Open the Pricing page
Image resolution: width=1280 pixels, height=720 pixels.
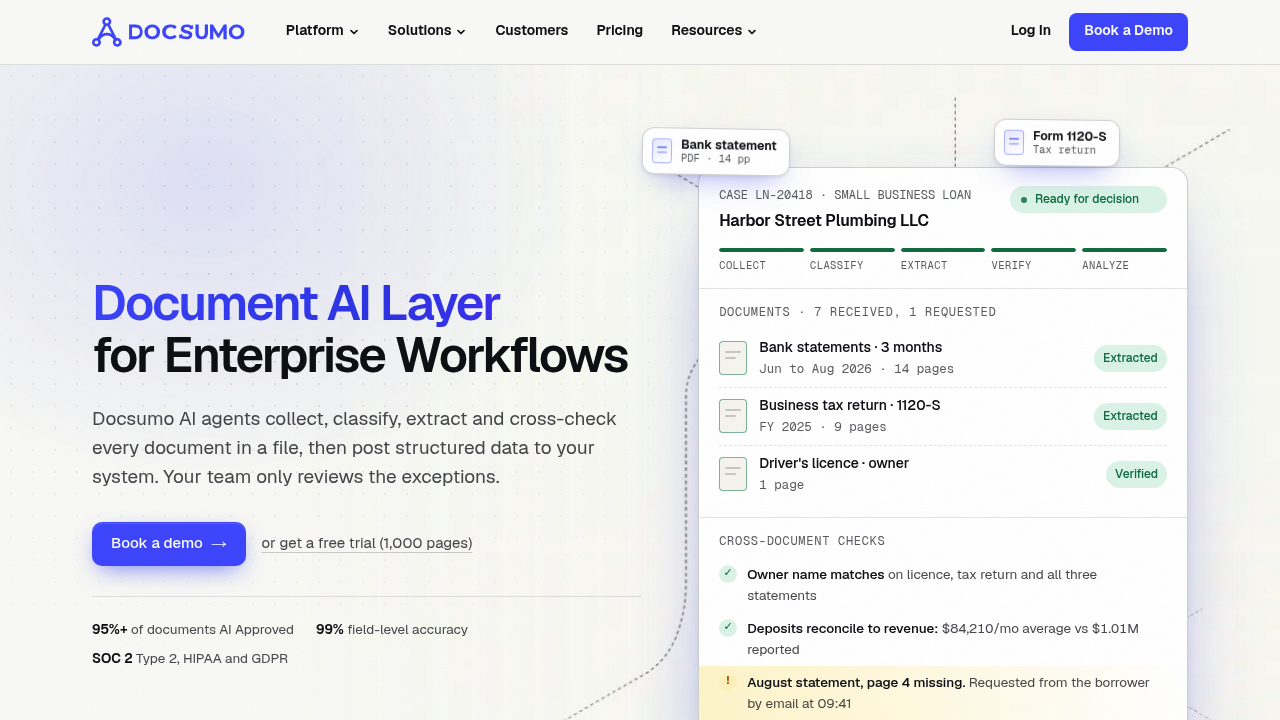click(x=620, y=31)
